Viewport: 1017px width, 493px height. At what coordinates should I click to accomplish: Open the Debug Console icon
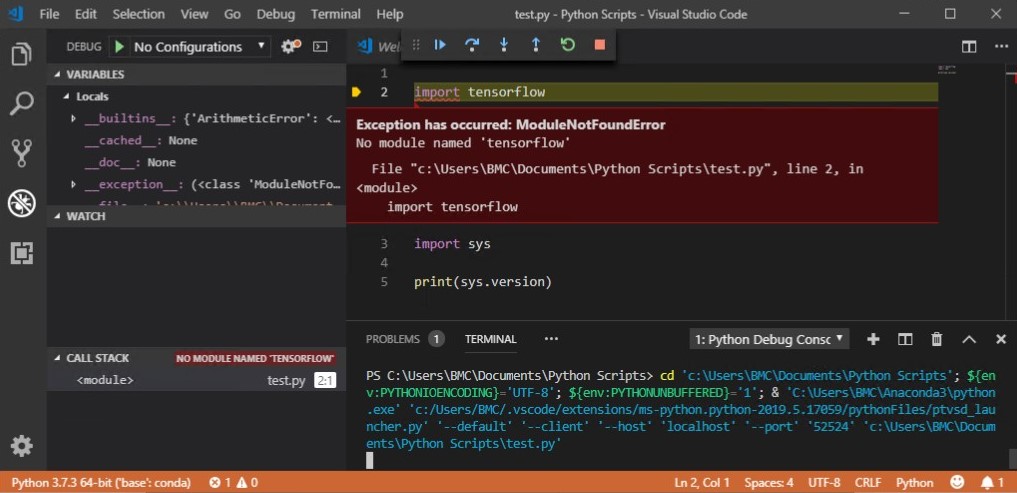coord(320,47)
